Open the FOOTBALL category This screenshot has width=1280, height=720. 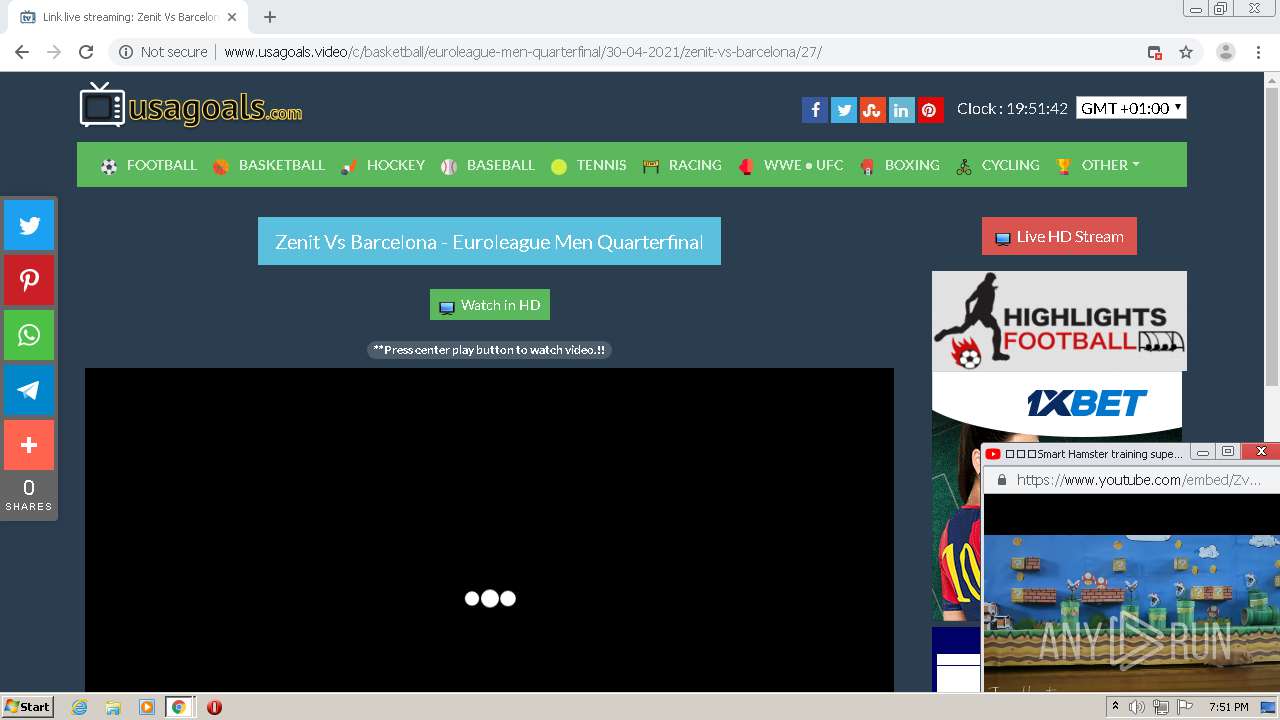click(149, 165)
